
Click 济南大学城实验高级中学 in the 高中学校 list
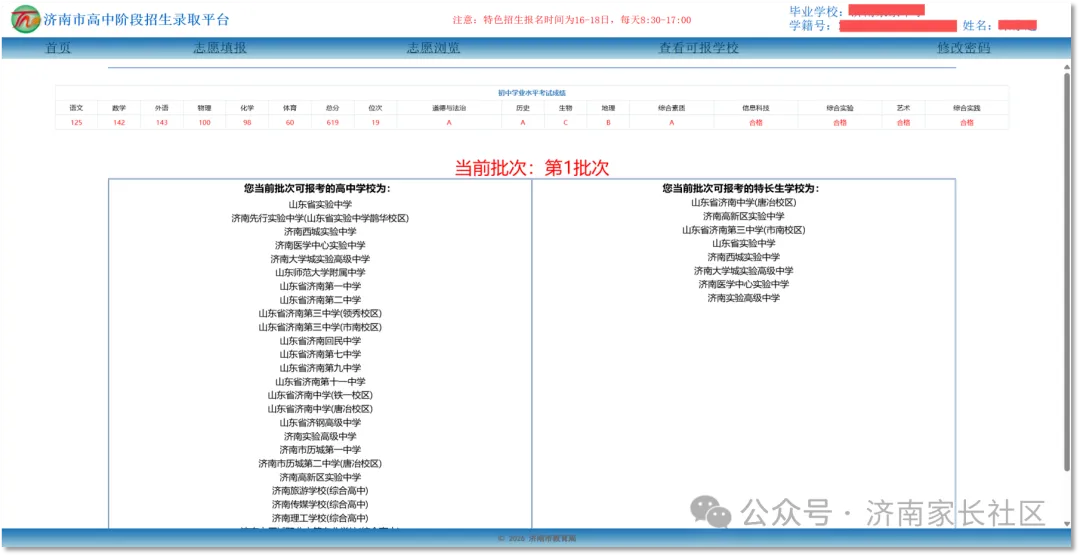tap(320, 259)
